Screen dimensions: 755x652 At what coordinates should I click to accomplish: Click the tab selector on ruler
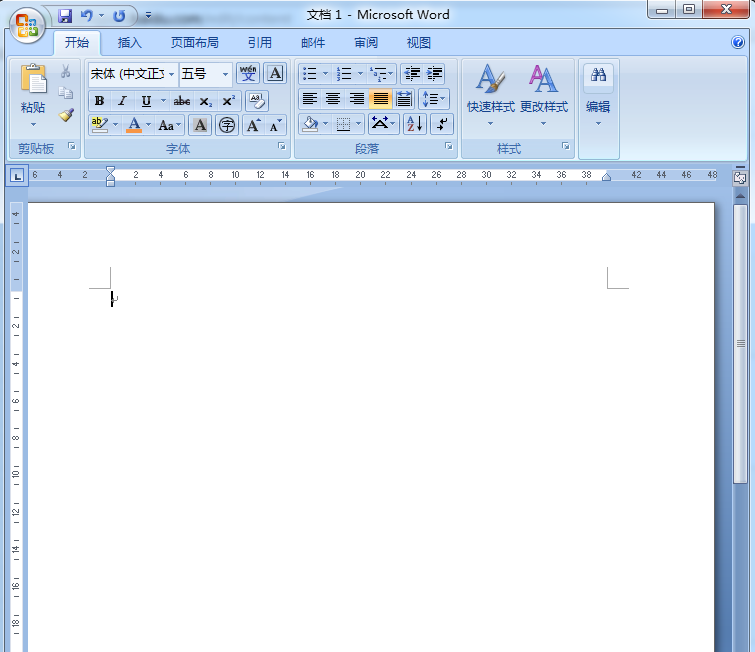point(17,176)
